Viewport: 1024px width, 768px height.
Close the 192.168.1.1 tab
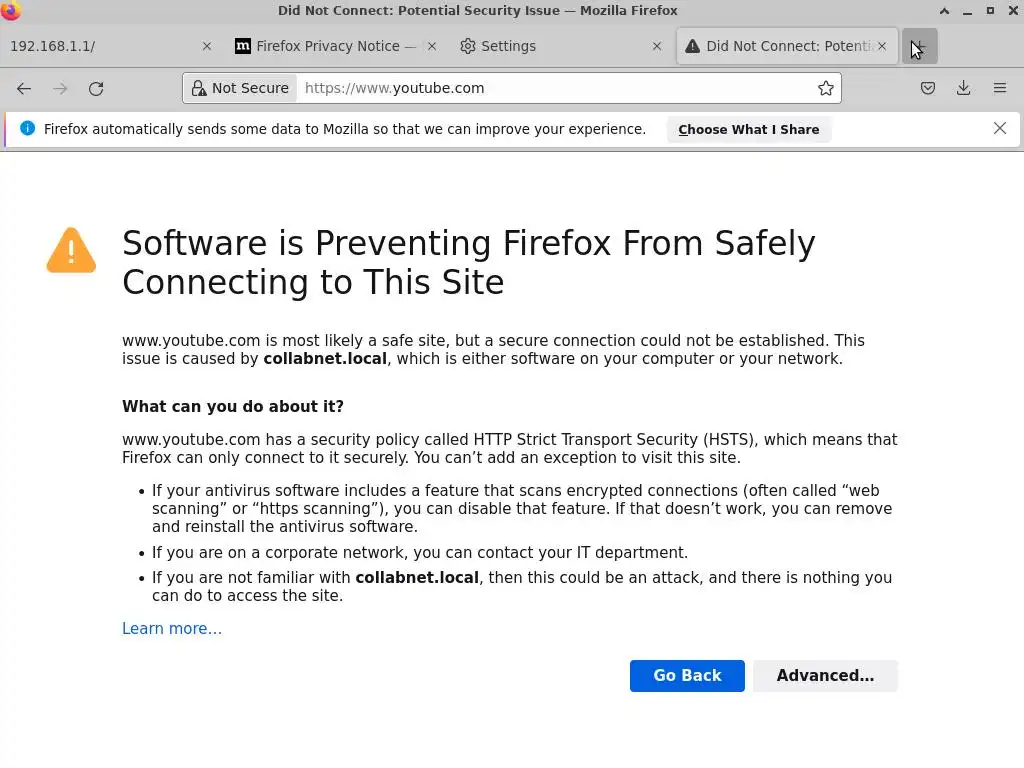(207, 46)
